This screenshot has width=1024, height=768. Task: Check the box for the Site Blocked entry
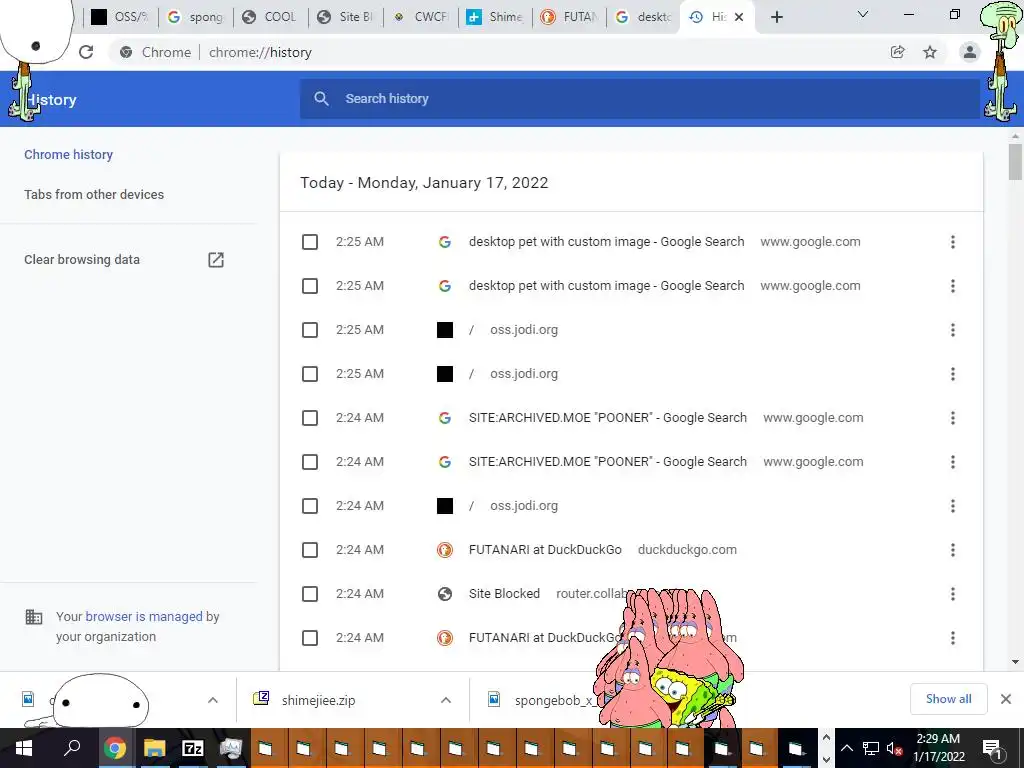point(310,594)
